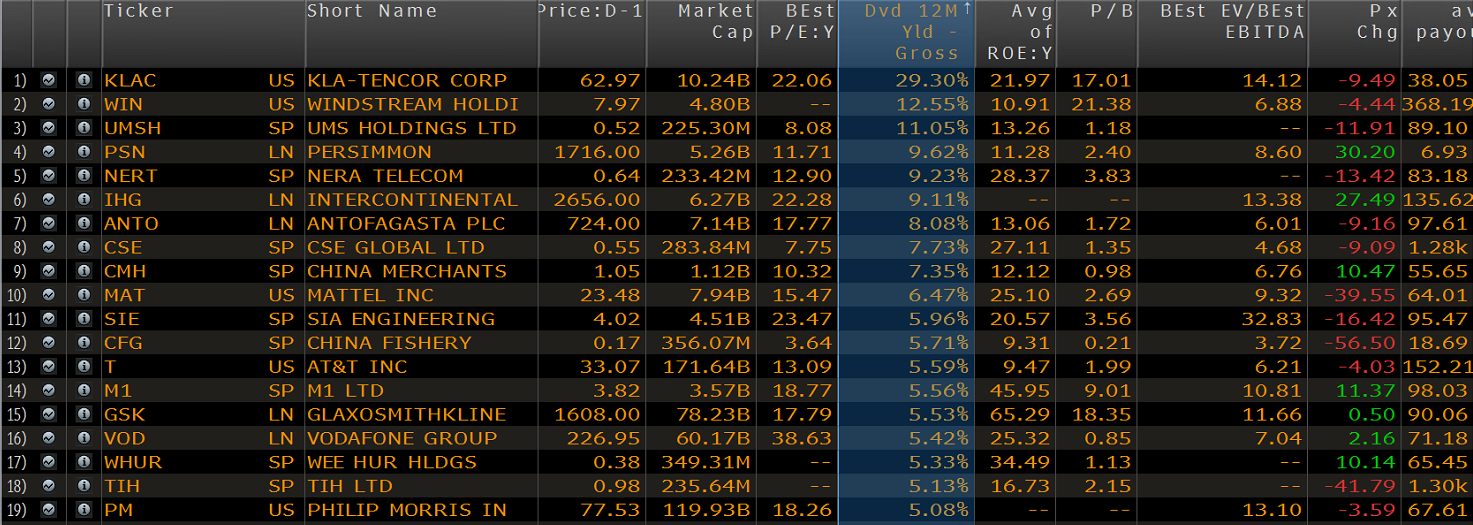Select the CSE GLOBAL LTD short name
This screenshot has width=1473, height=525.
(x=396, y=247)
